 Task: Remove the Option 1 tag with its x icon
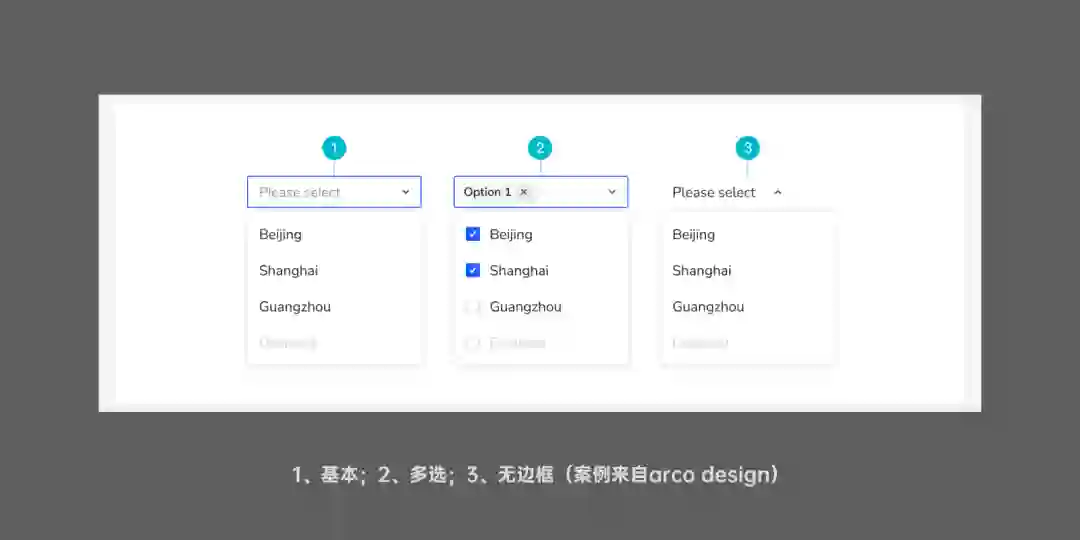(x=523, y=192)
